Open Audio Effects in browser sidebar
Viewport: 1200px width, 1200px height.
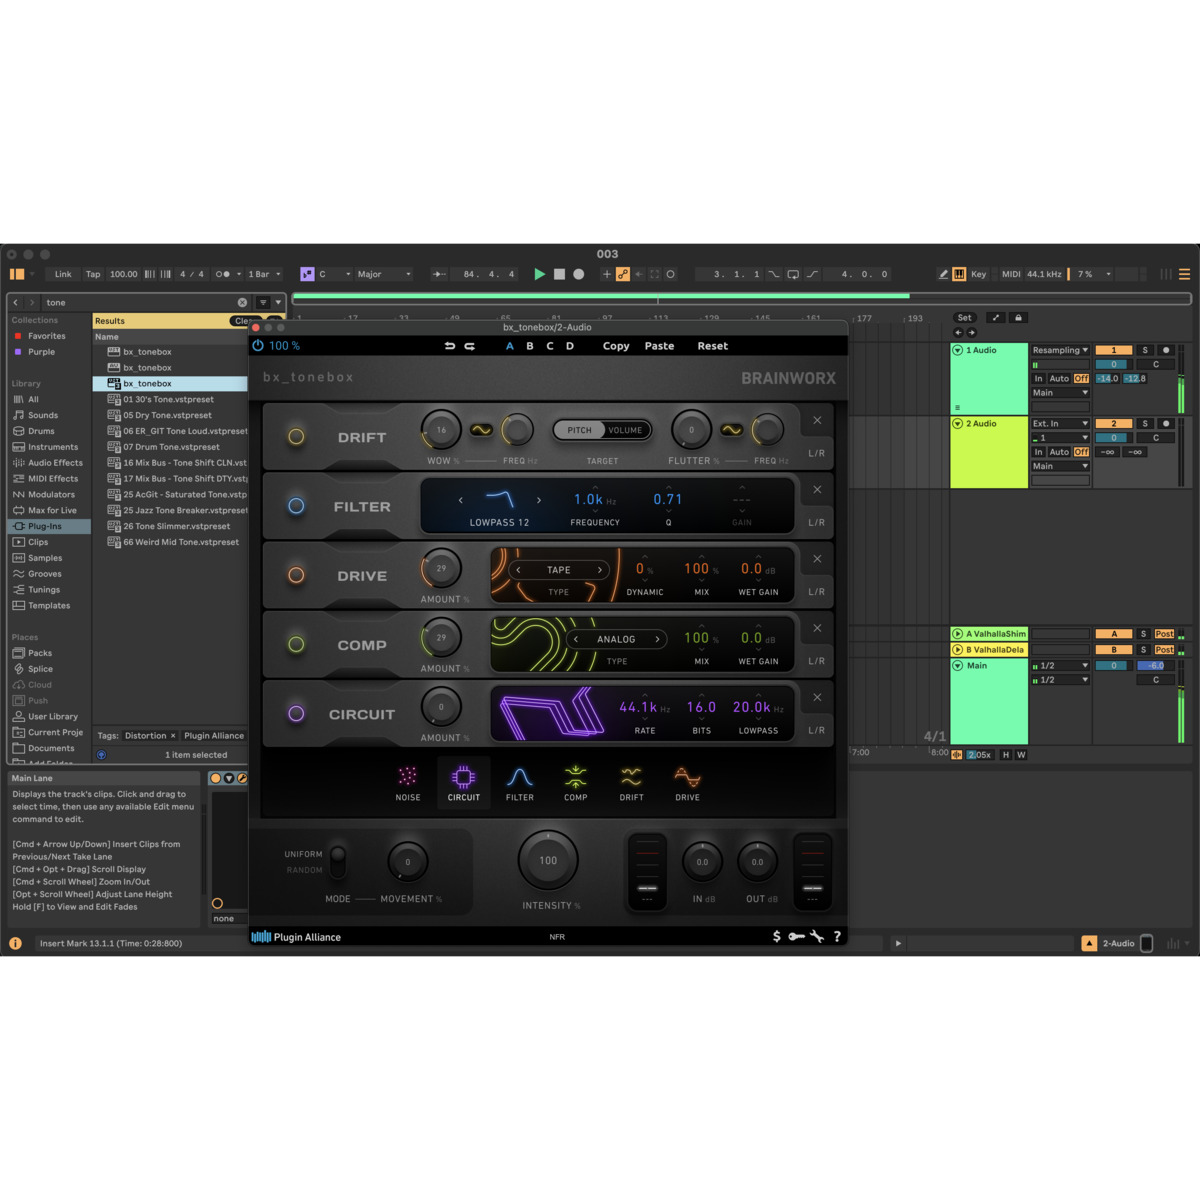(50, 463)
